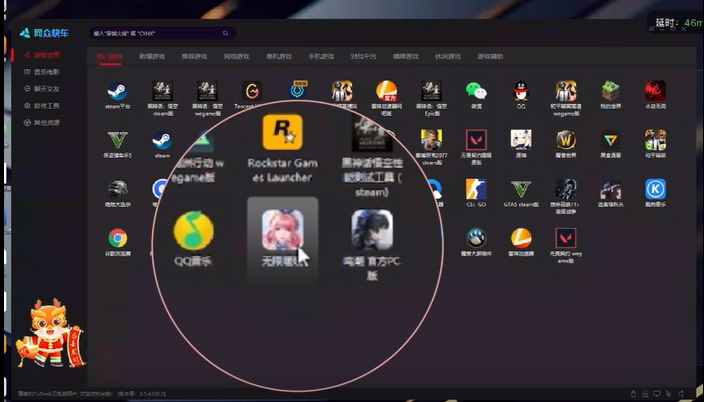The image size is (704, 402).
Task: Launch 逃离塔科夫 game icon
Action: pyautogui.click(x=611, y=189)
